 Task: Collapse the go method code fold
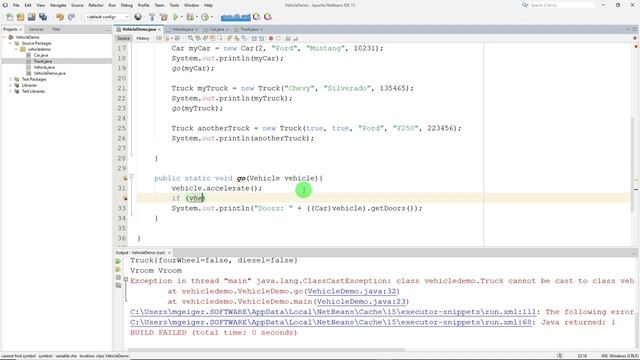(131, 176)
